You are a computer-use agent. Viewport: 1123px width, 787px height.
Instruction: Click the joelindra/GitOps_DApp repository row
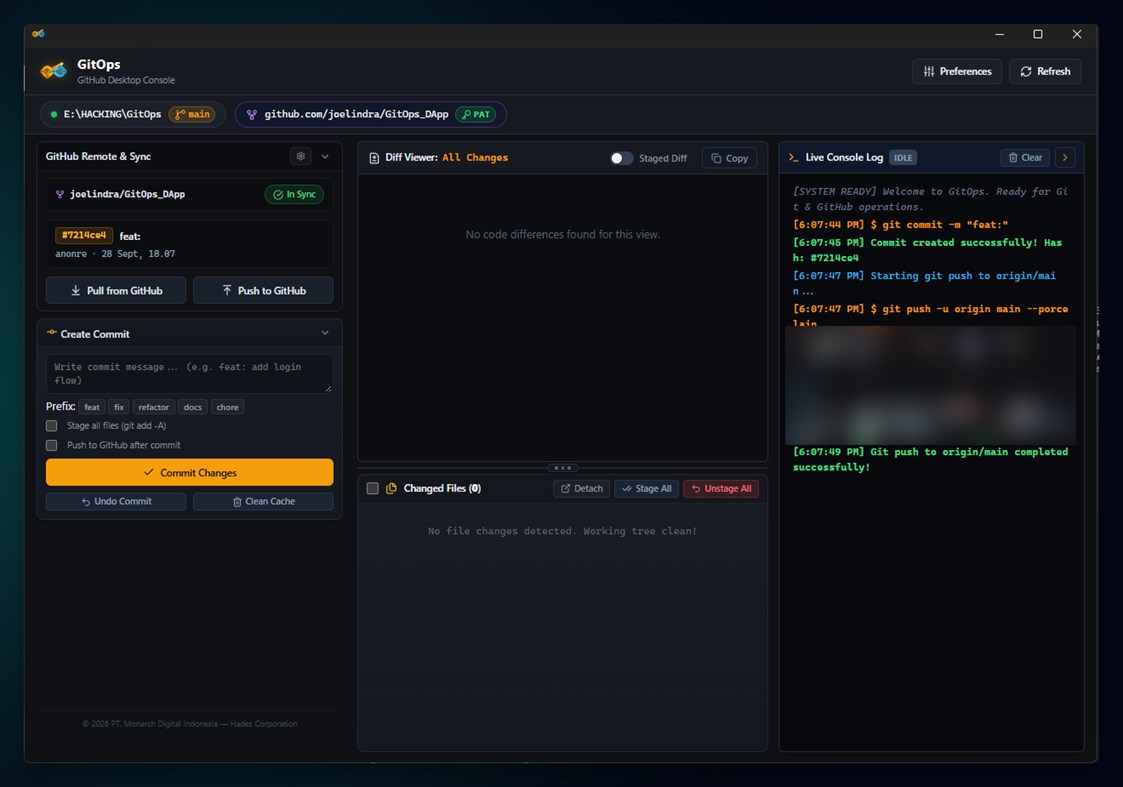(189, 194)
